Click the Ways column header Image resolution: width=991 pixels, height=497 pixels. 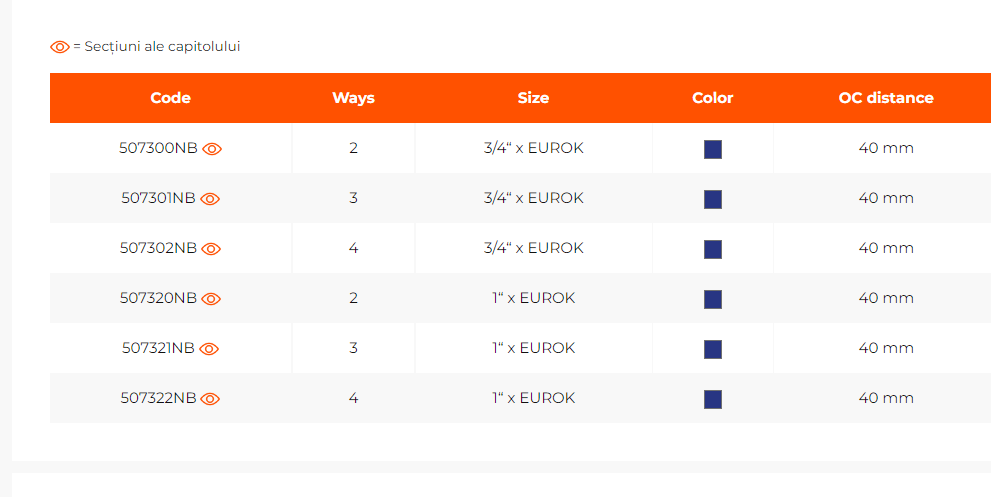coord(353,98)
